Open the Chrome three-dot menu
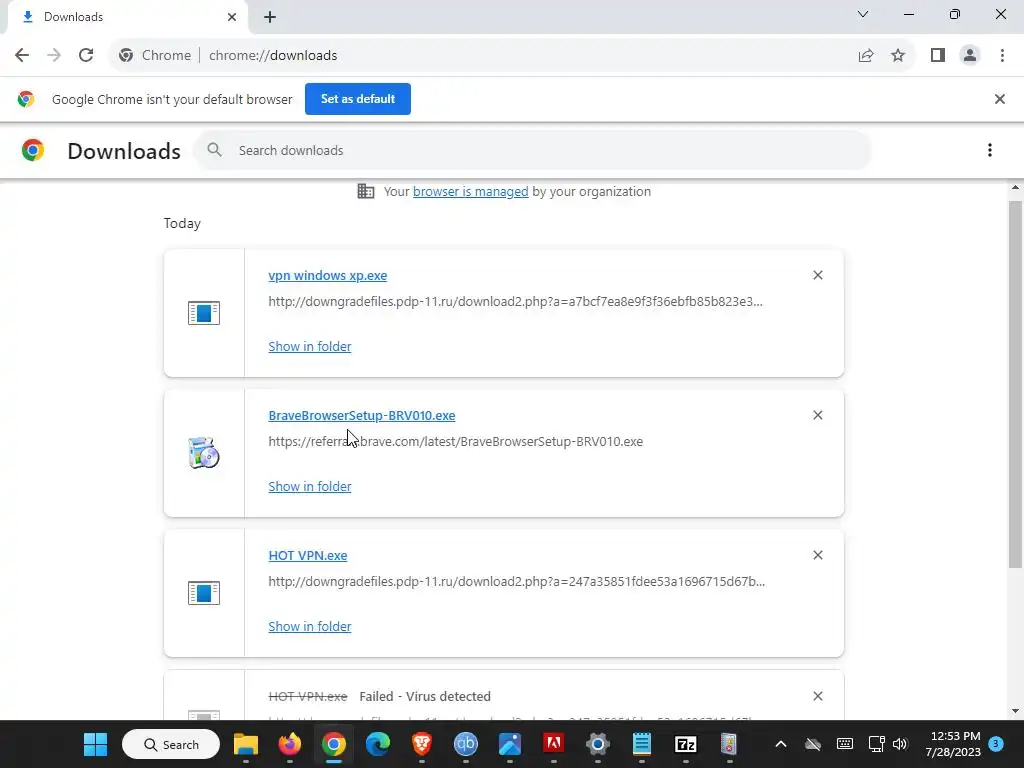This screenshot has width=1024, height=768. [1002, 56]
